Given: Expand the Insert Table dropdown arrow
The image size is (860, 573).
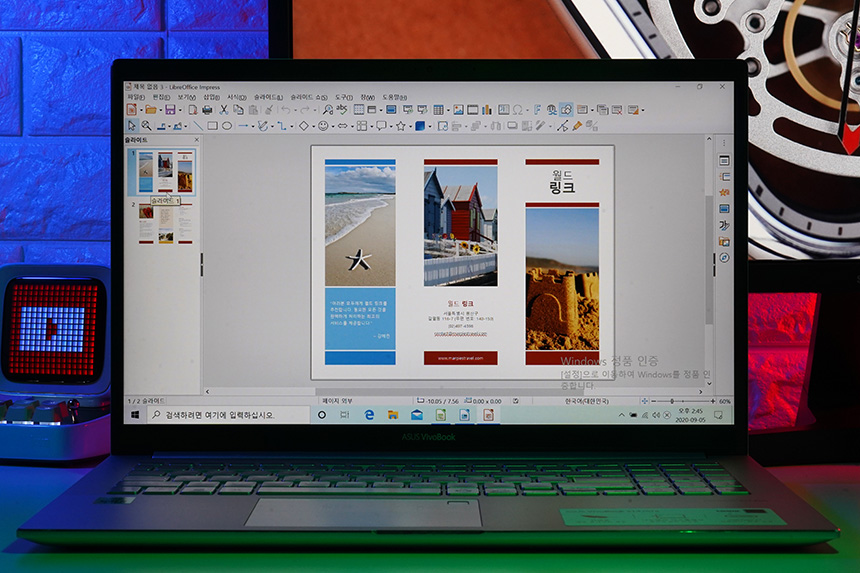Looking at the screenshot, I should click(446, 110).
